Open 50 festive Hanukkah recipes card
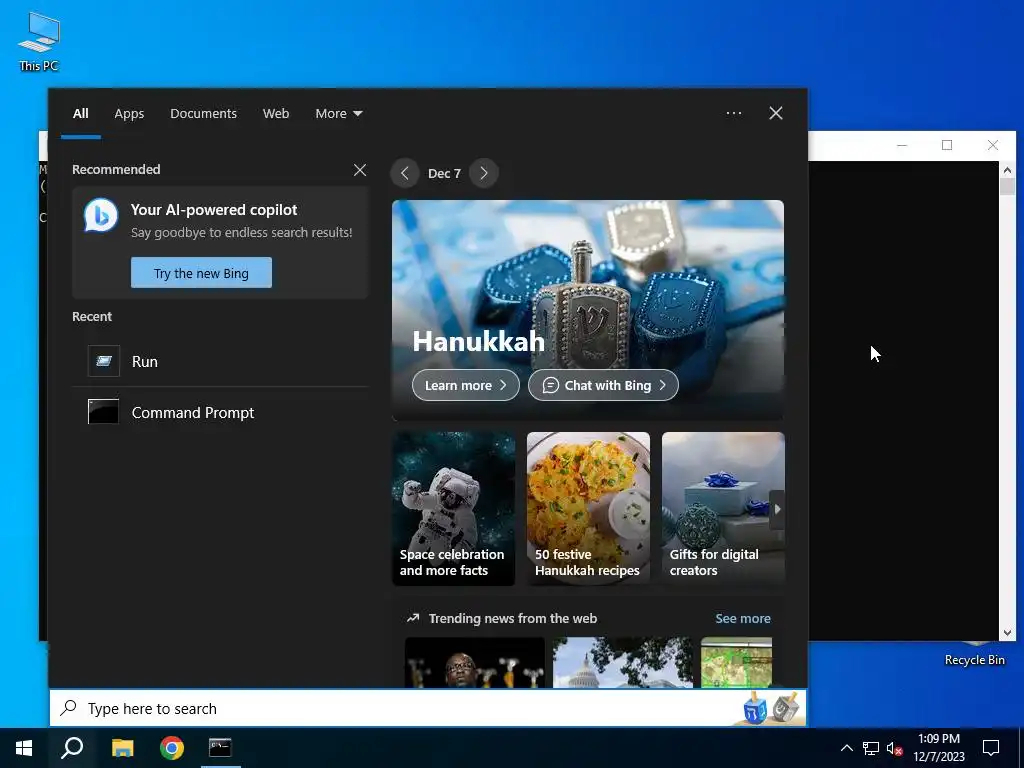Screen dimensions: 1024x768 coord(588,509)
